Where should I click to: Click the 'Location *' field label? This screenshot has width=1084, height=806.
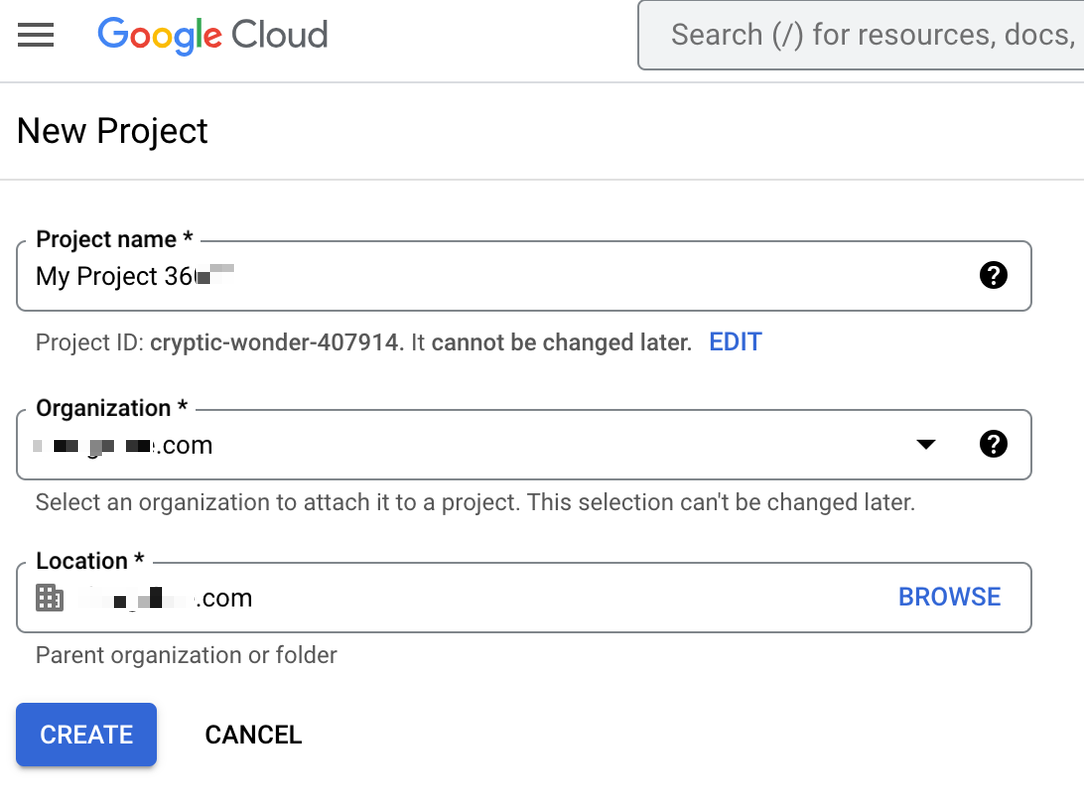click(x=90, y=561)
